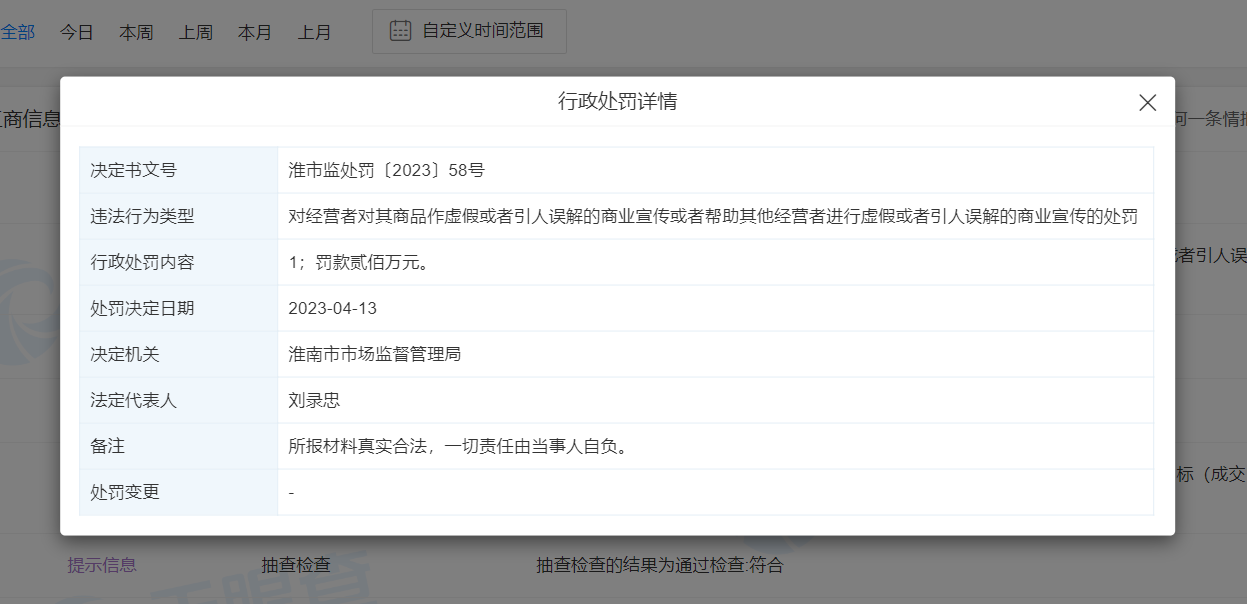Click authority 淮南市市场监督管理局

point(374,354)
